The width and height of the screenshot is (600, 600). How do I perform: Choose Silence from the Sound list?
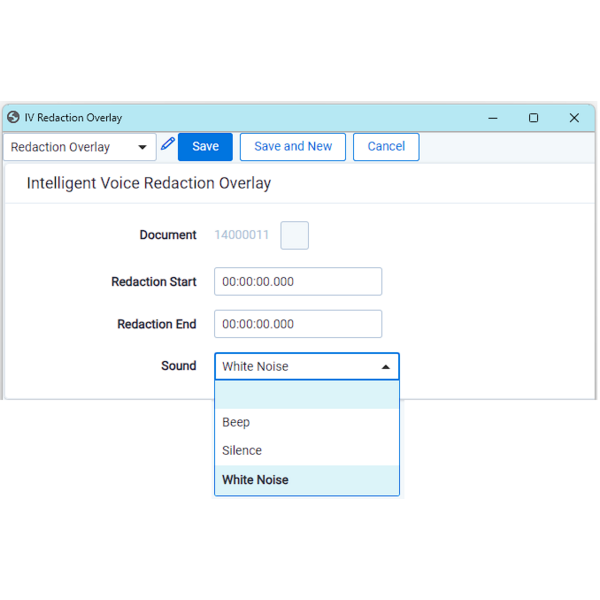tap(242, 451)
